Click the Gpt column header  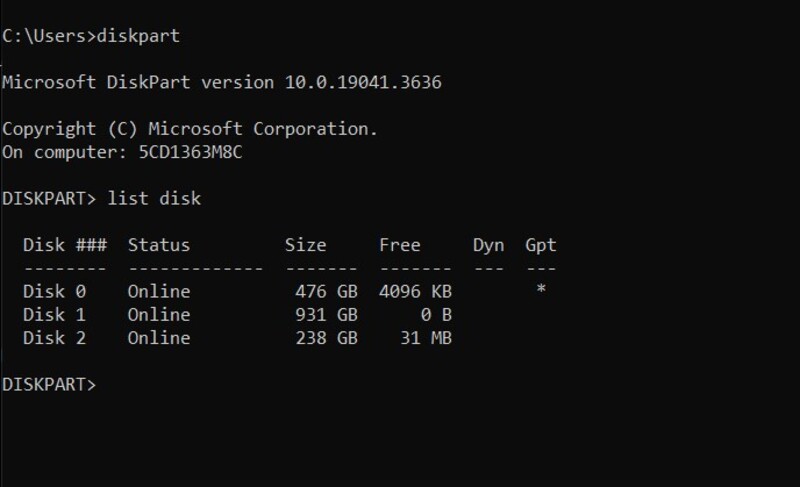tap(541, 245)
